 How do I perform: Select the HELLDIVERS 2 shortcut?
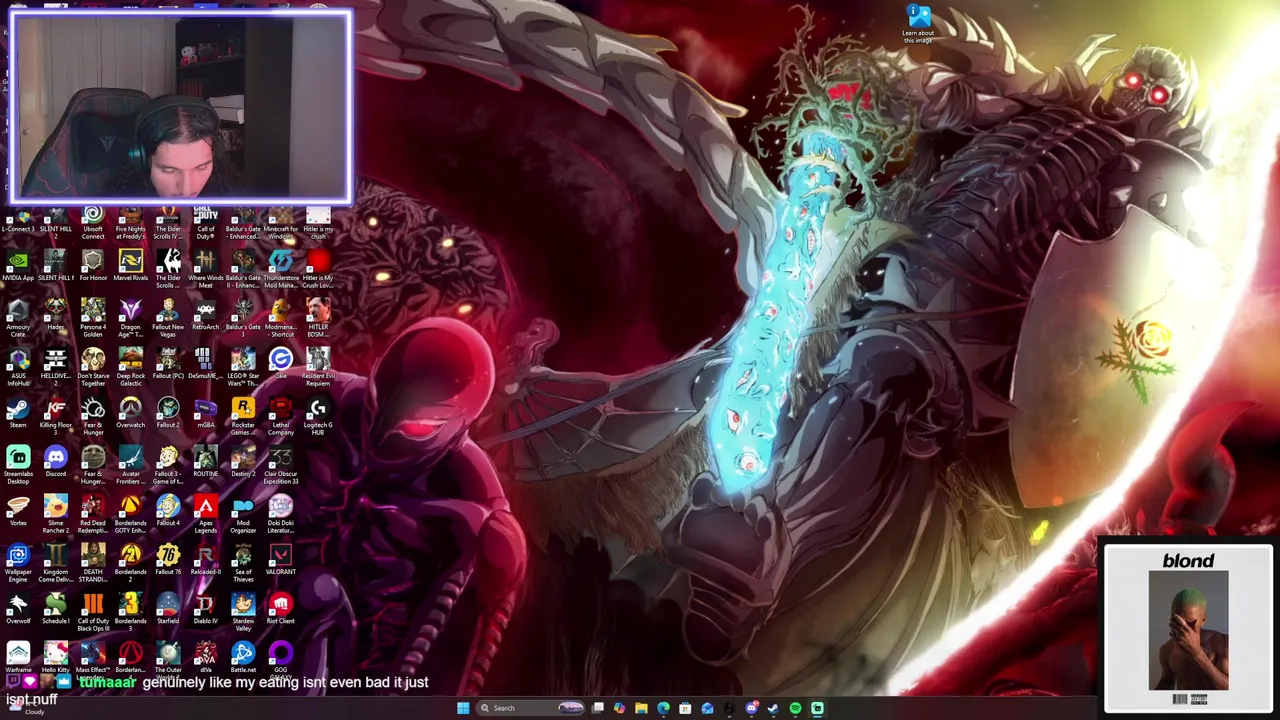point(55,367)
